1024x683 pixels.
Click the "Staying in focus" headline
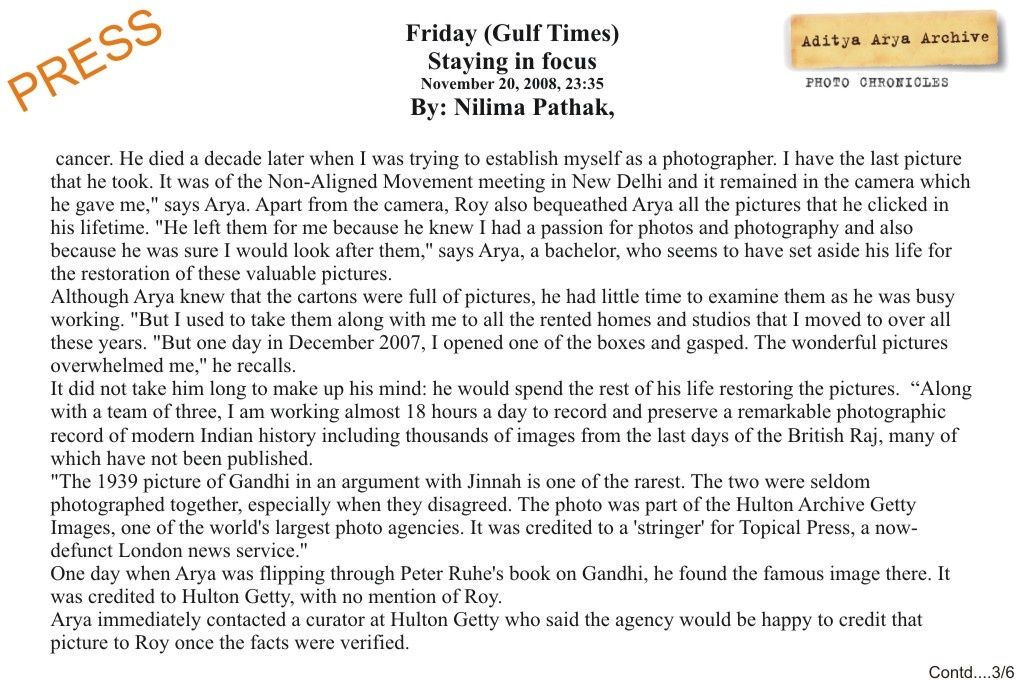[512, 60]
